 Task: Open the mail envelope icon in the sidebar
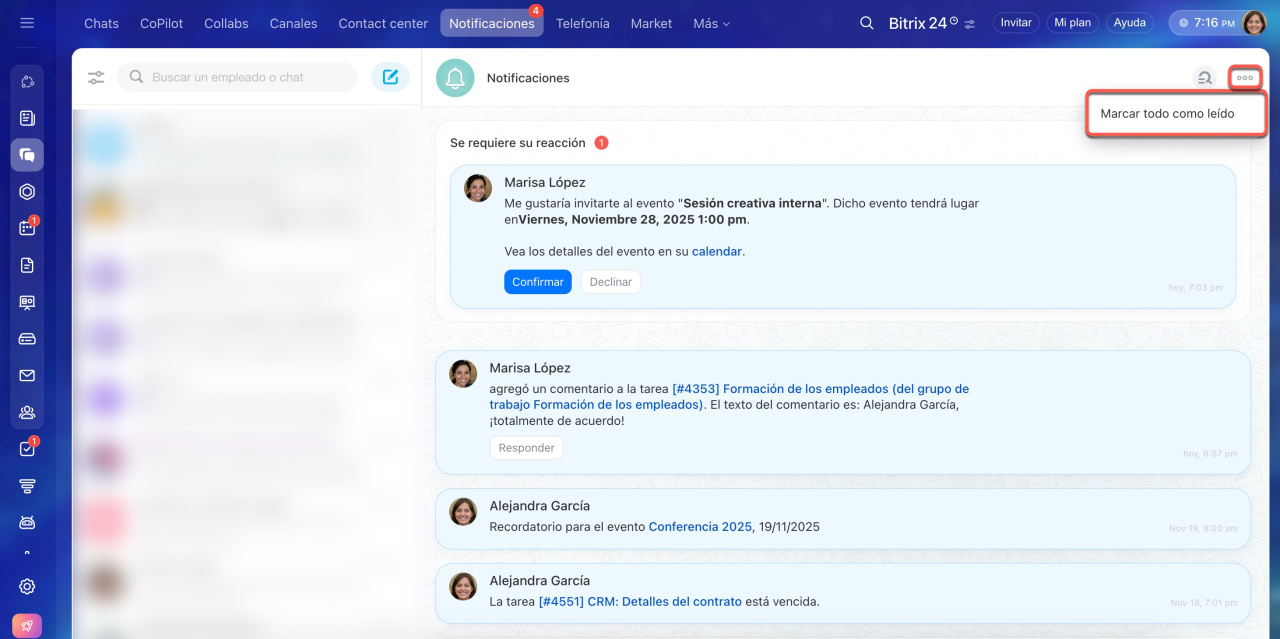coord(27,376)
